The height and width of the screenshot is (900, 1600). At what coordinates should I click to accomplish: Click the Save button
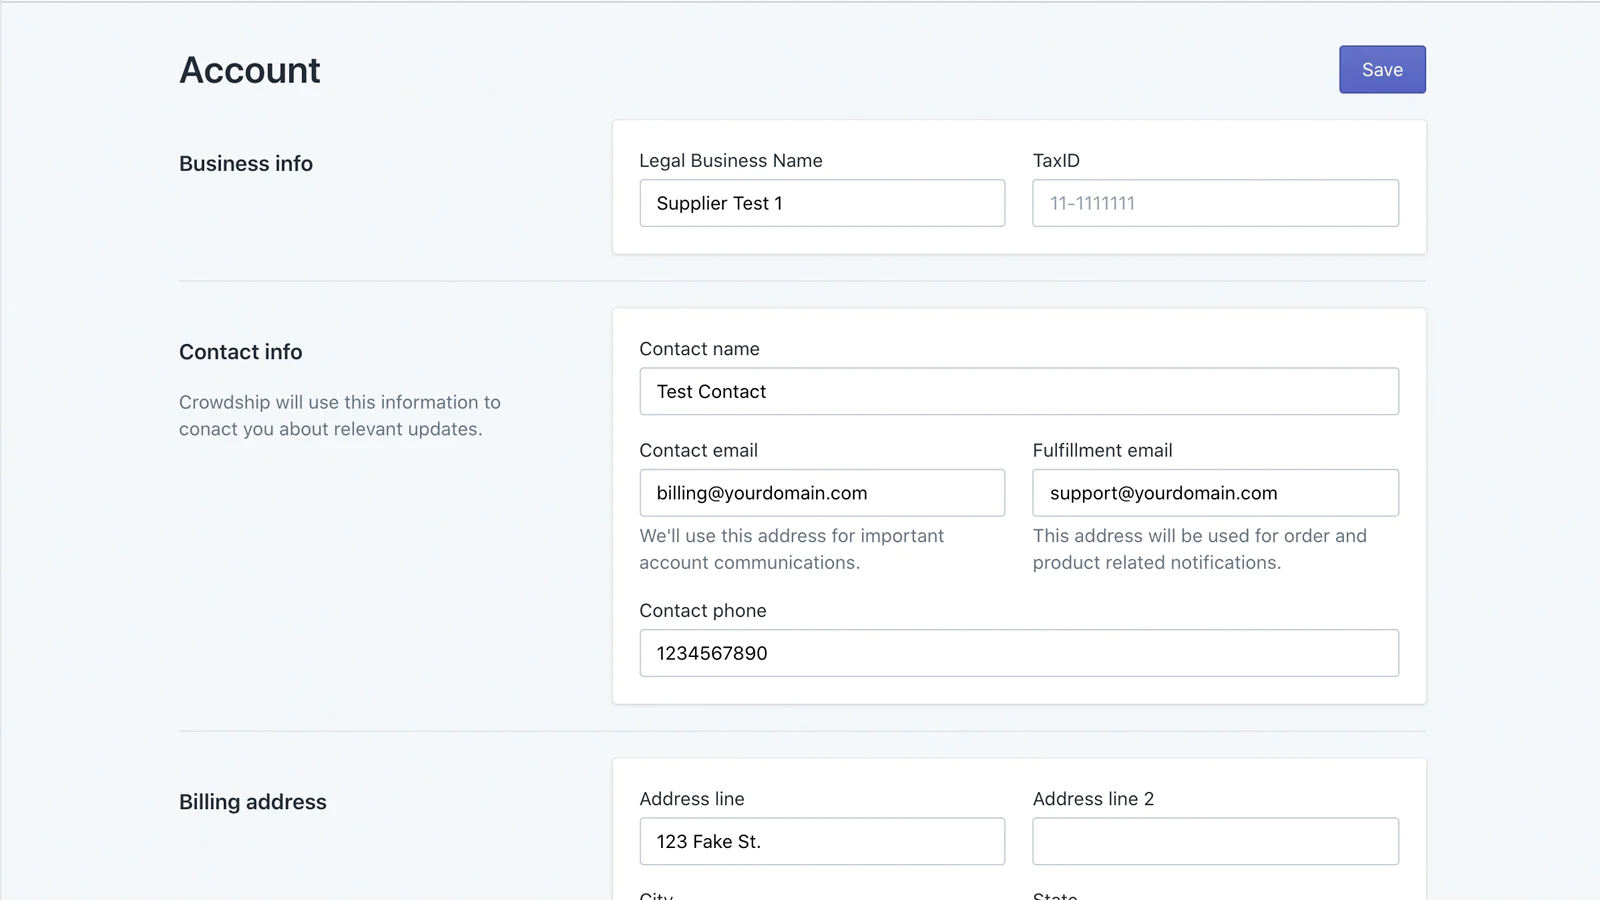pyautogui.click(x=1382, y=70)
